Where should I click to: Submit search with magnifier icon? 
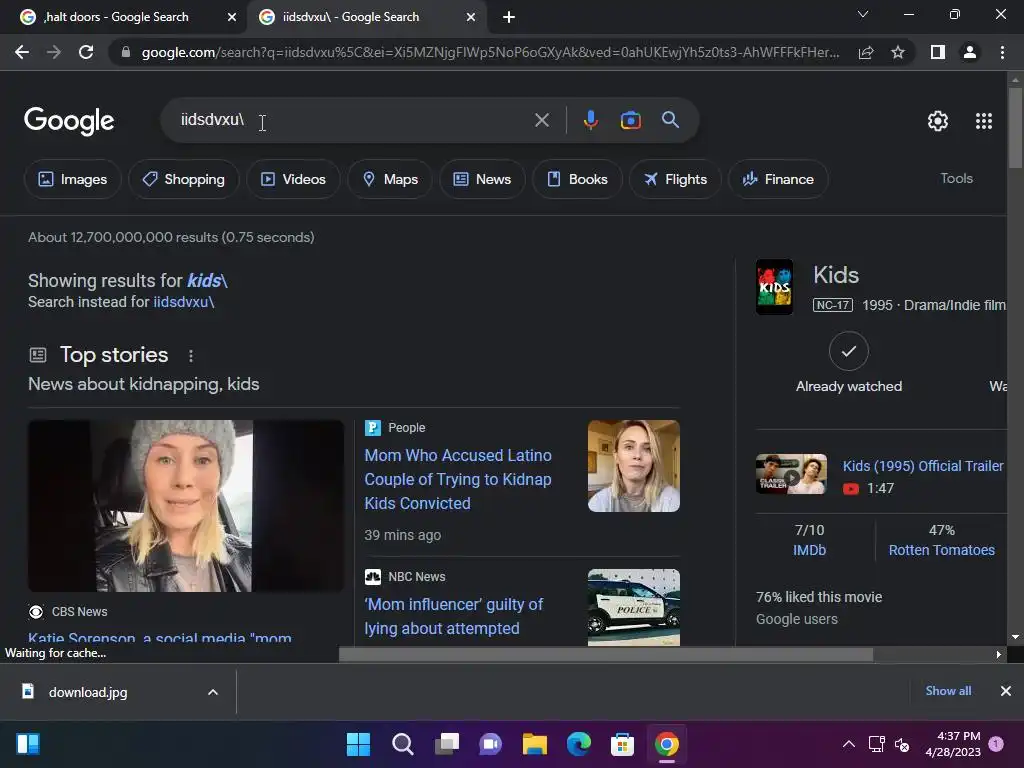(x=670, y=120)
